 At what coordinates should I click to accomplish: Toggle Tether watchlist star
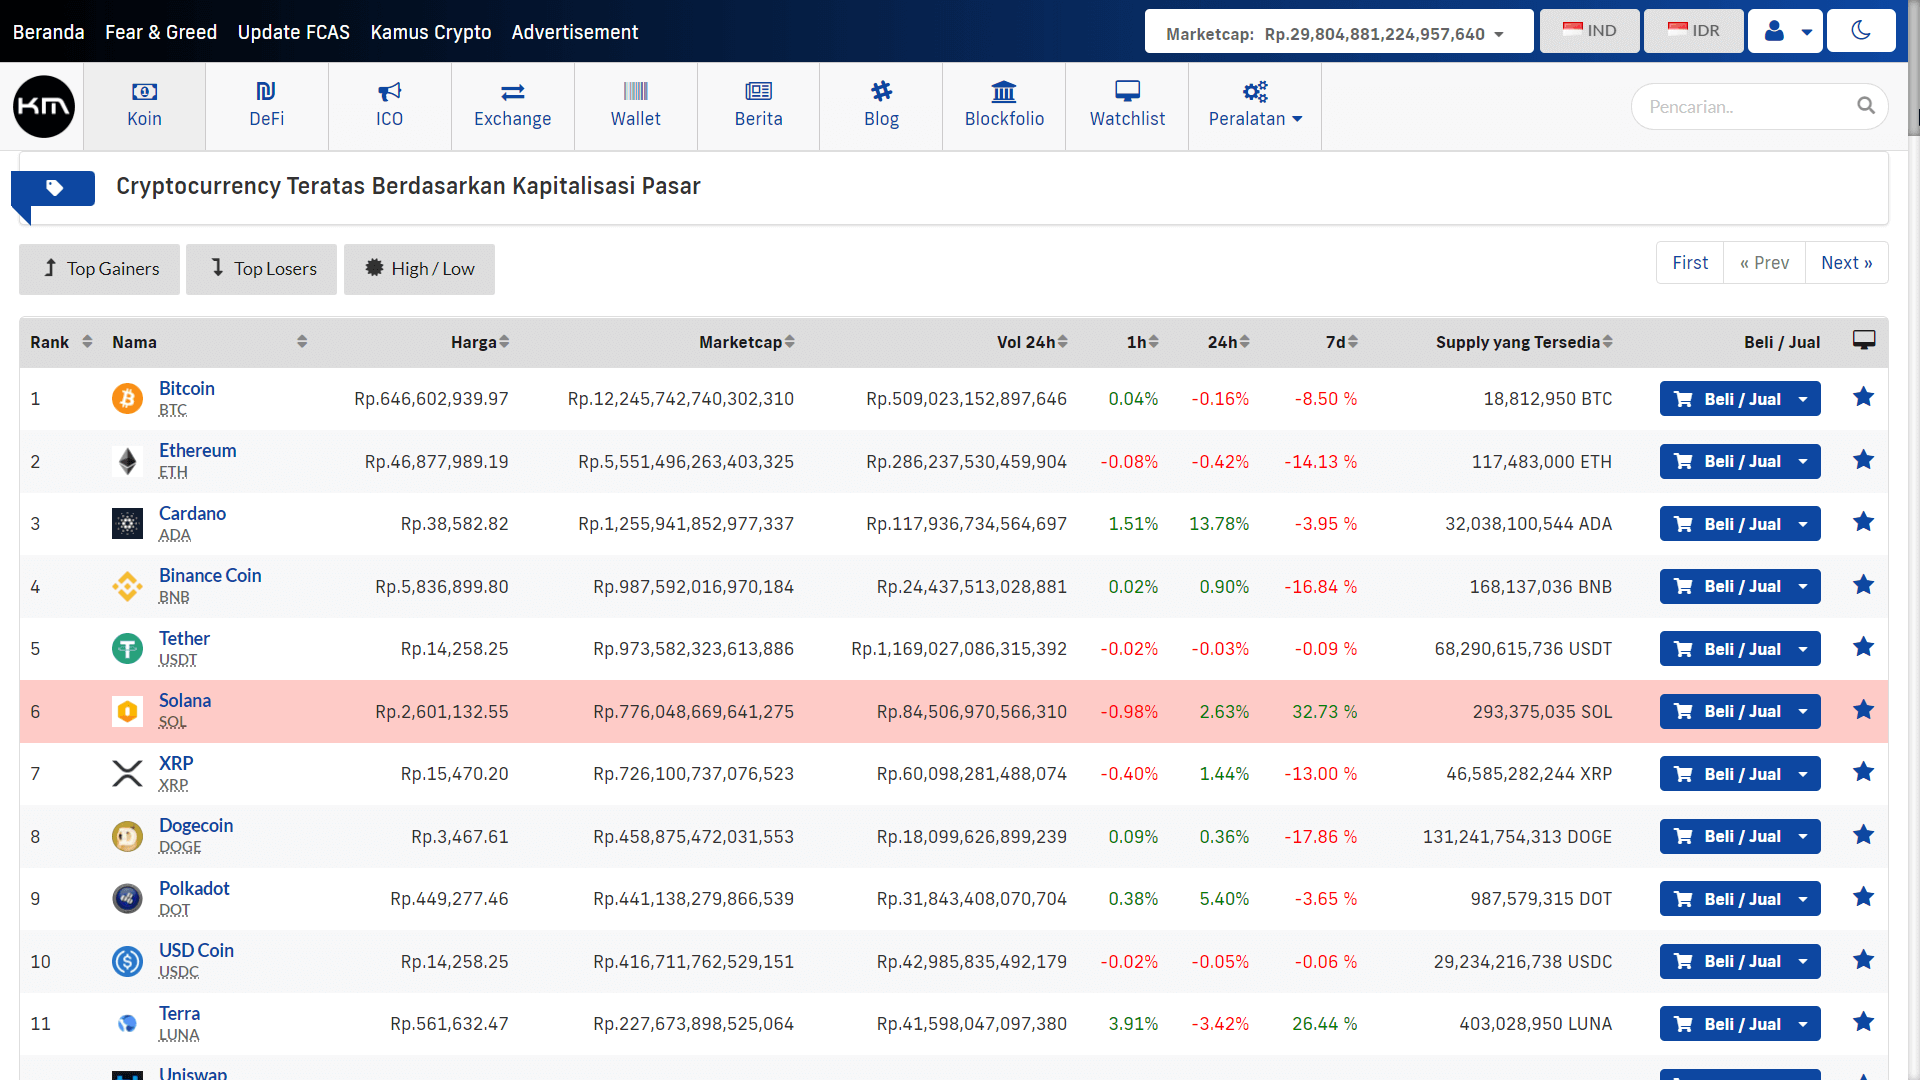(1863, 647)
